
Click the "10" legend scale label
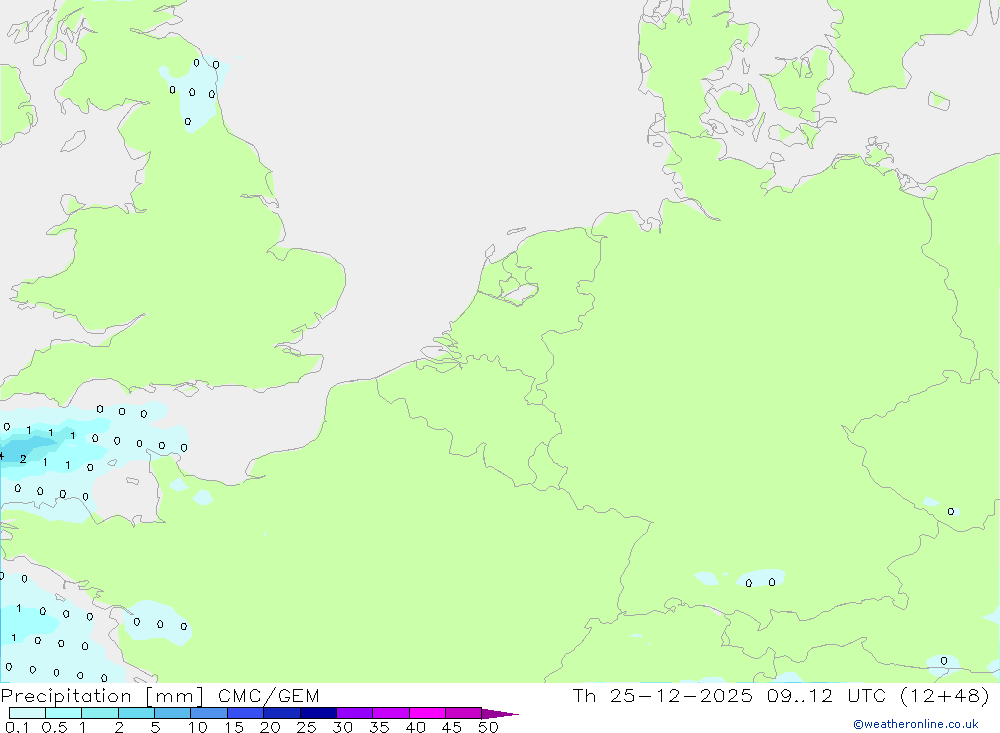tap(198, 727)
